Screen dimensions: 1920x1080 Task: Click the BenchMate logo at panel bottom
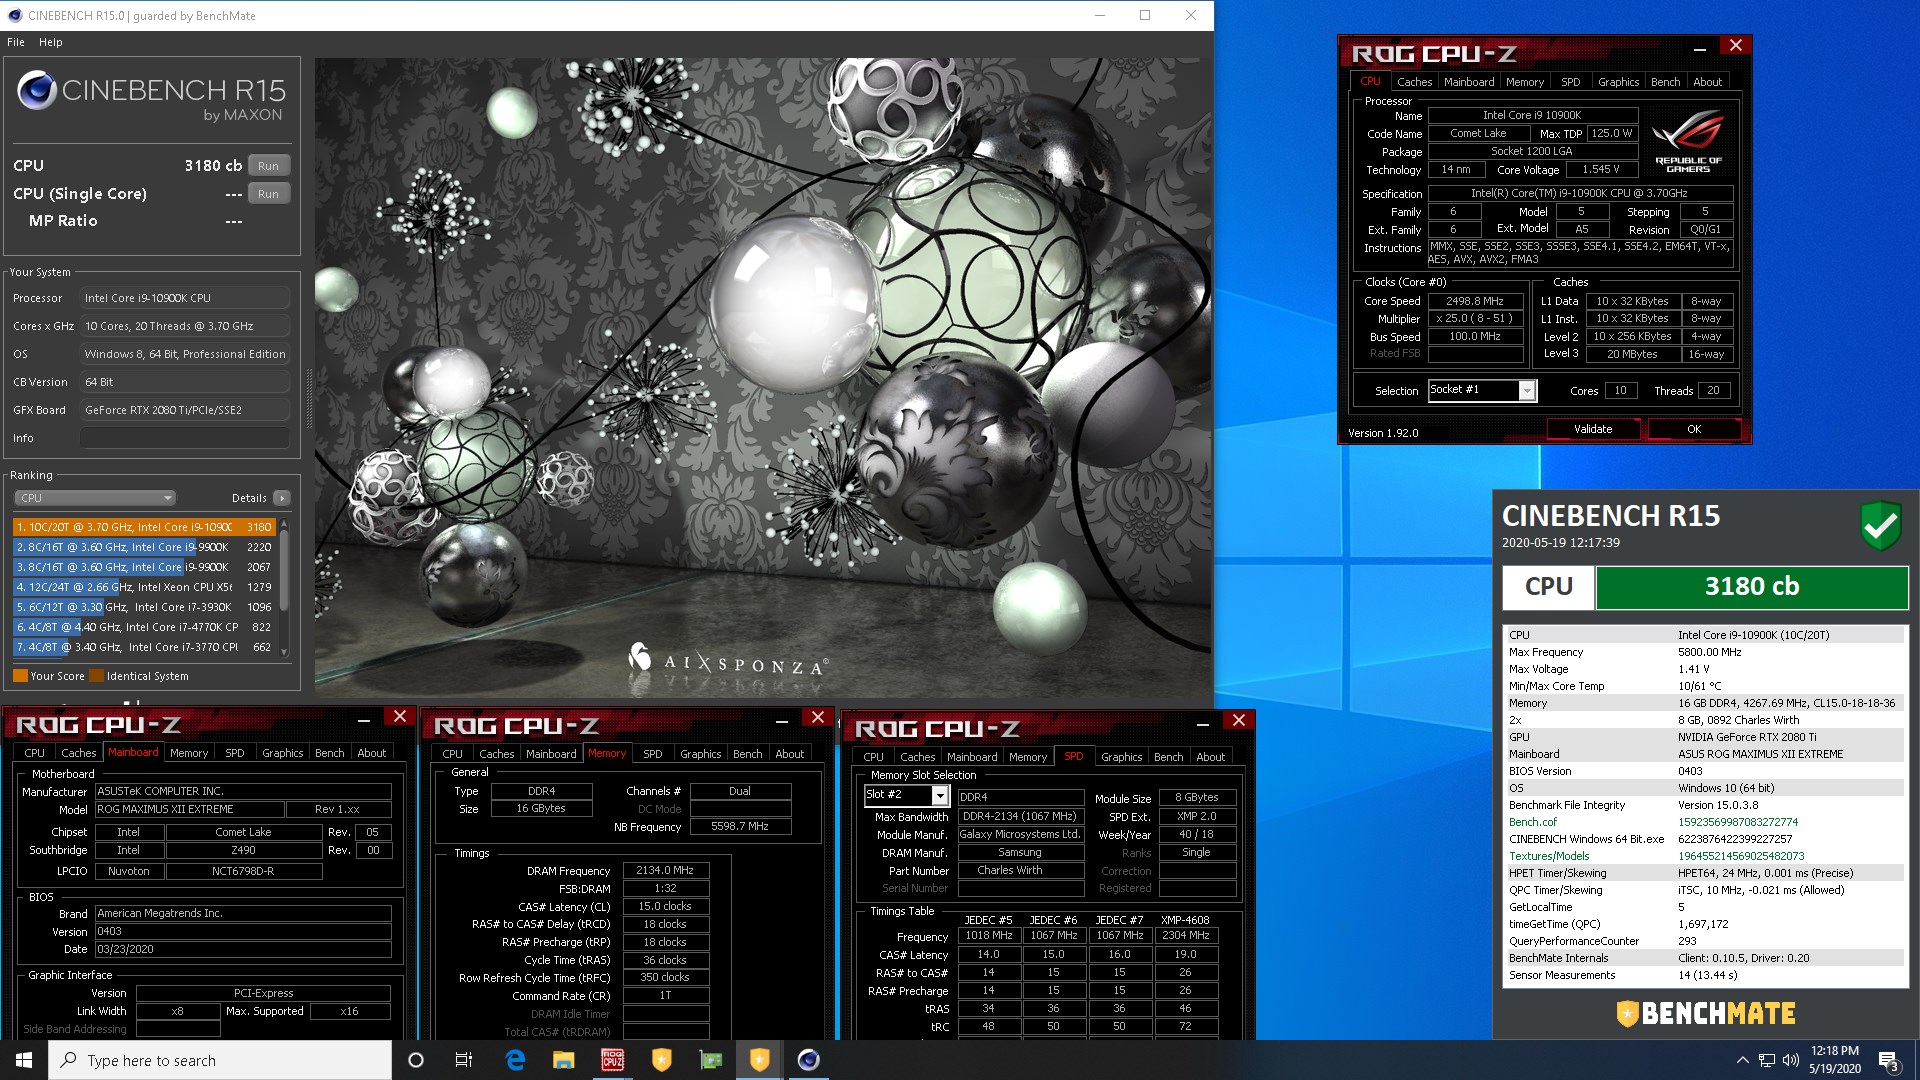pos(1705,1013)
